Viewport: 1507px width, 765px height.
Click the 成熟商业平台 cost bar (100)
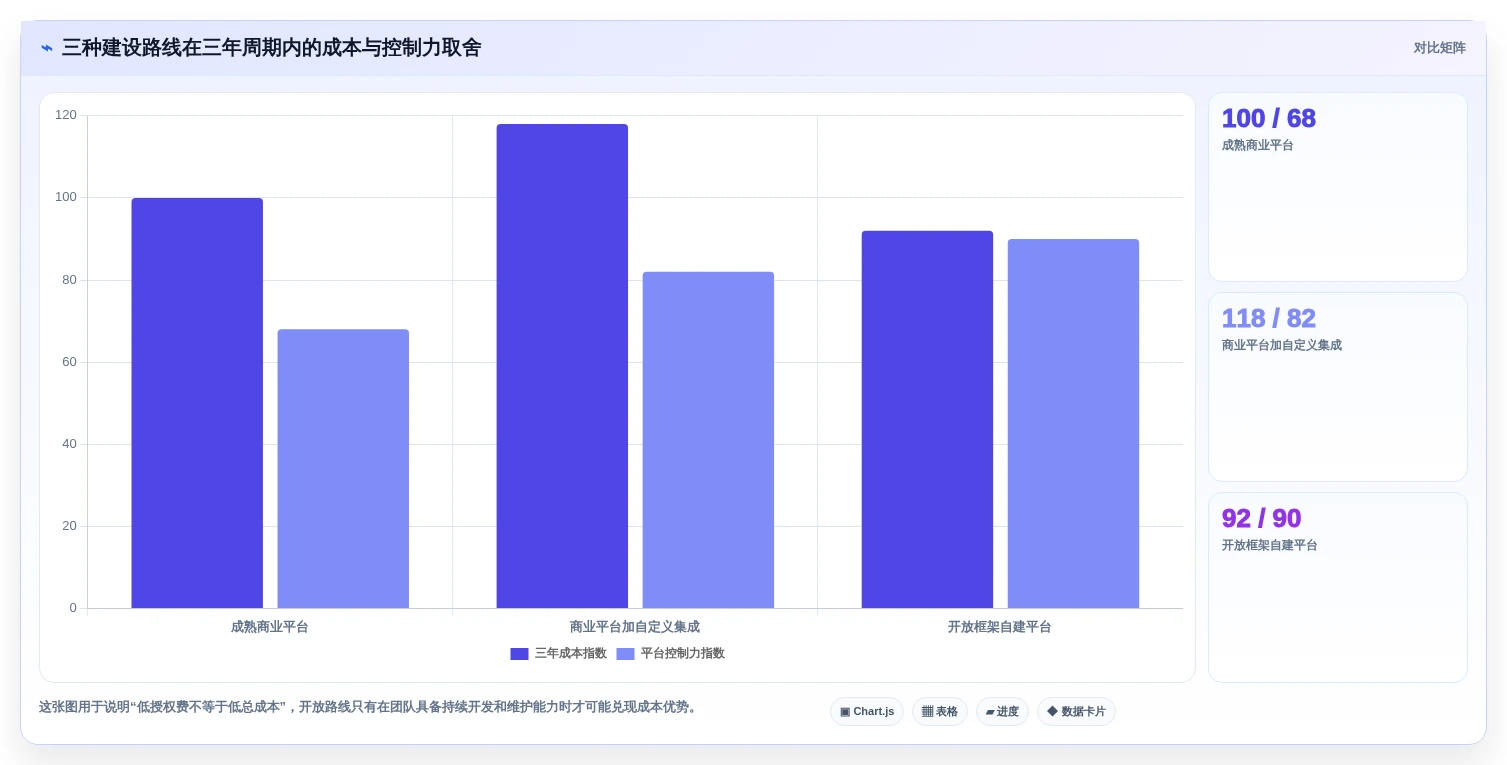point(197,403)
